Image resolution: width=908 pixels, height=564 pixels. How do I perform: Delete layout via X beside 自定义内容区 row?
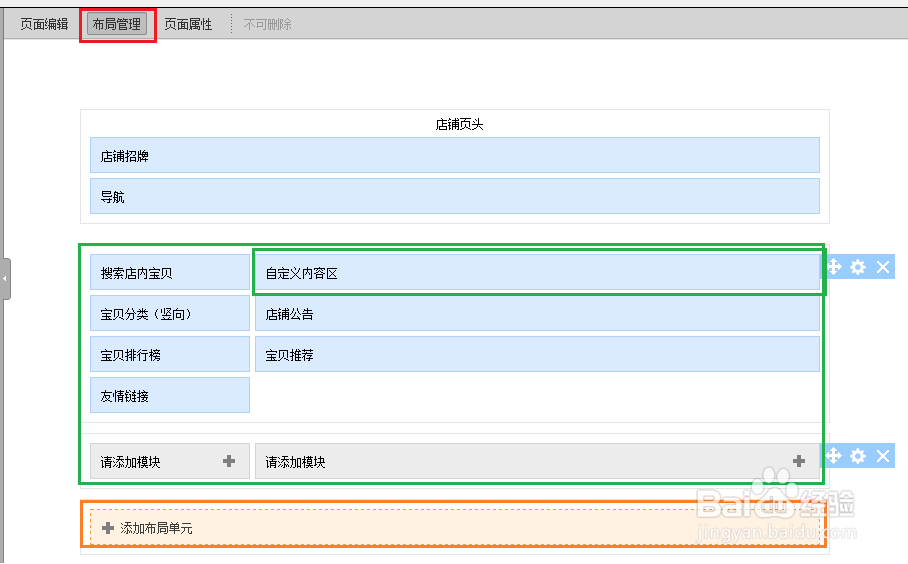click(883, 267)
